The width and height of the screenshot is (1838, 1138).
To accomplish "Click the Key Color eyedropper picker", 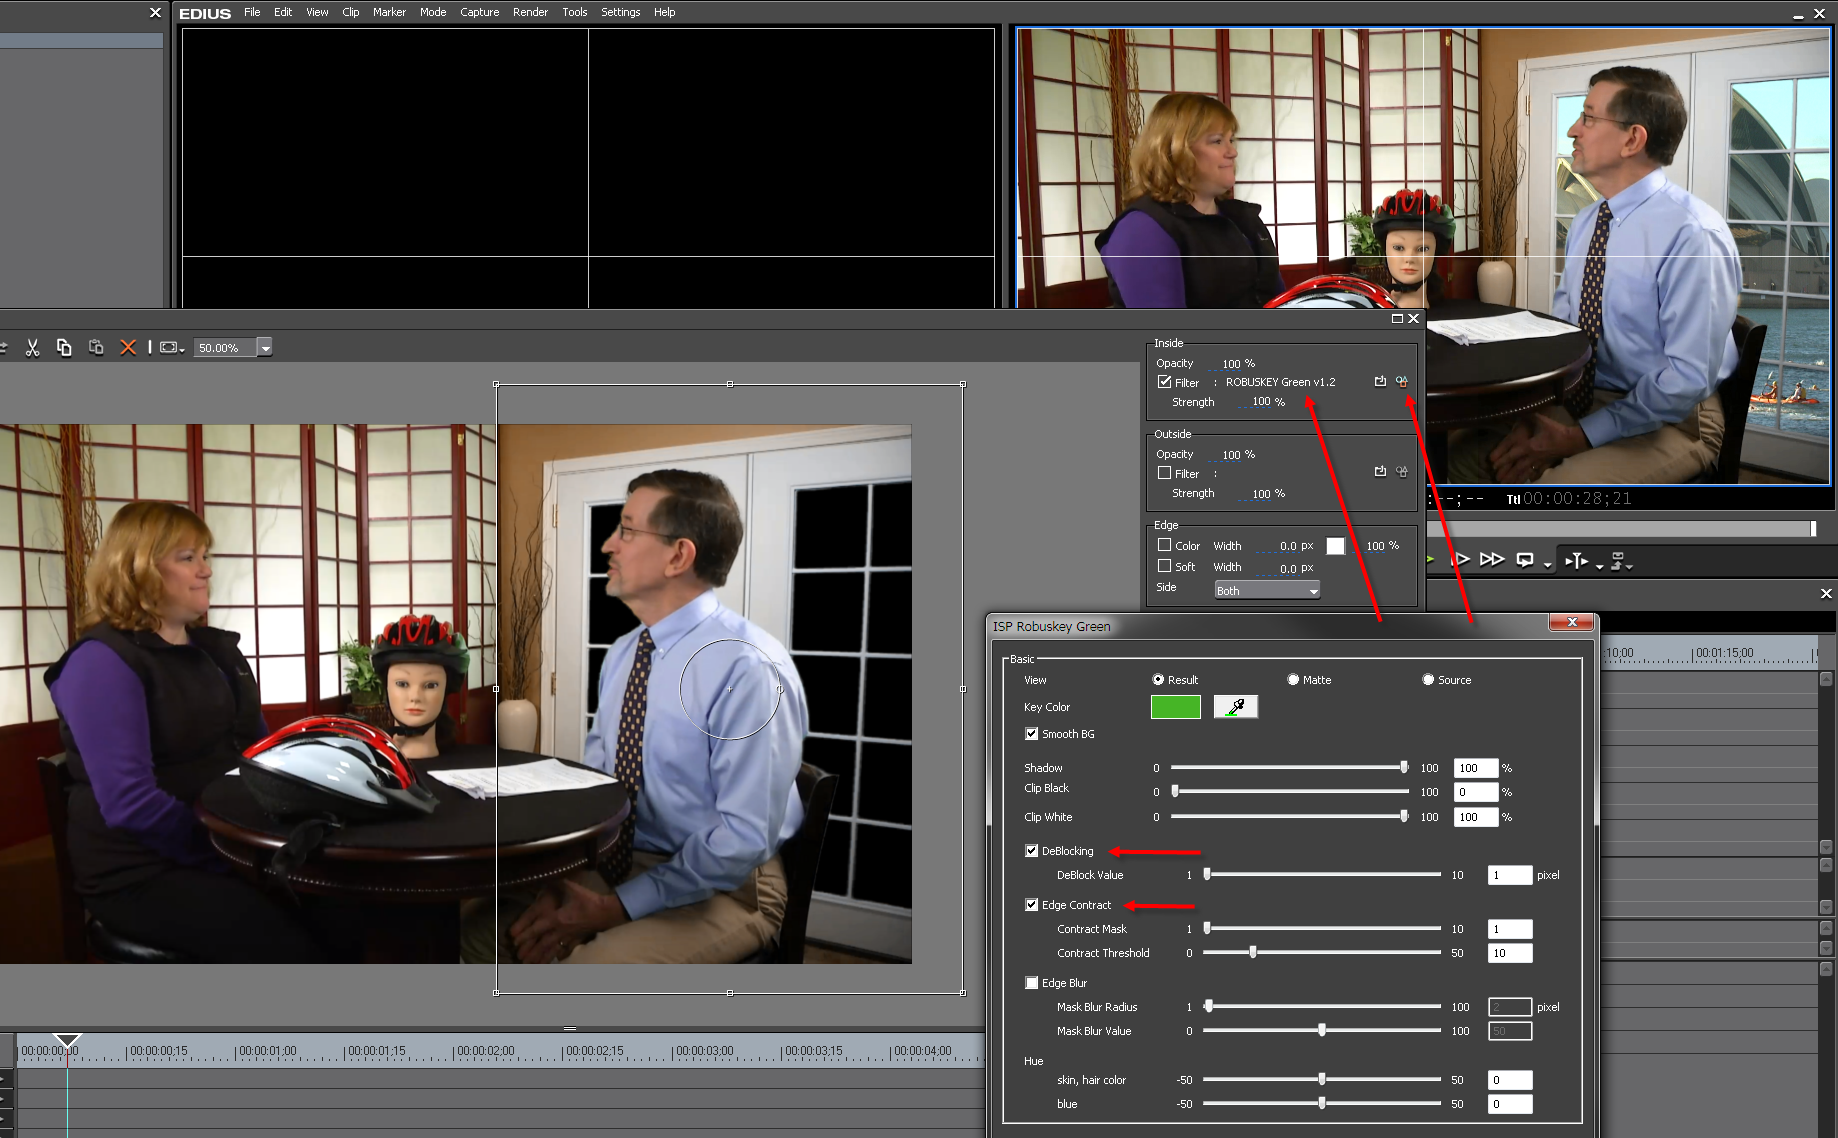I will pos(1235,707).
